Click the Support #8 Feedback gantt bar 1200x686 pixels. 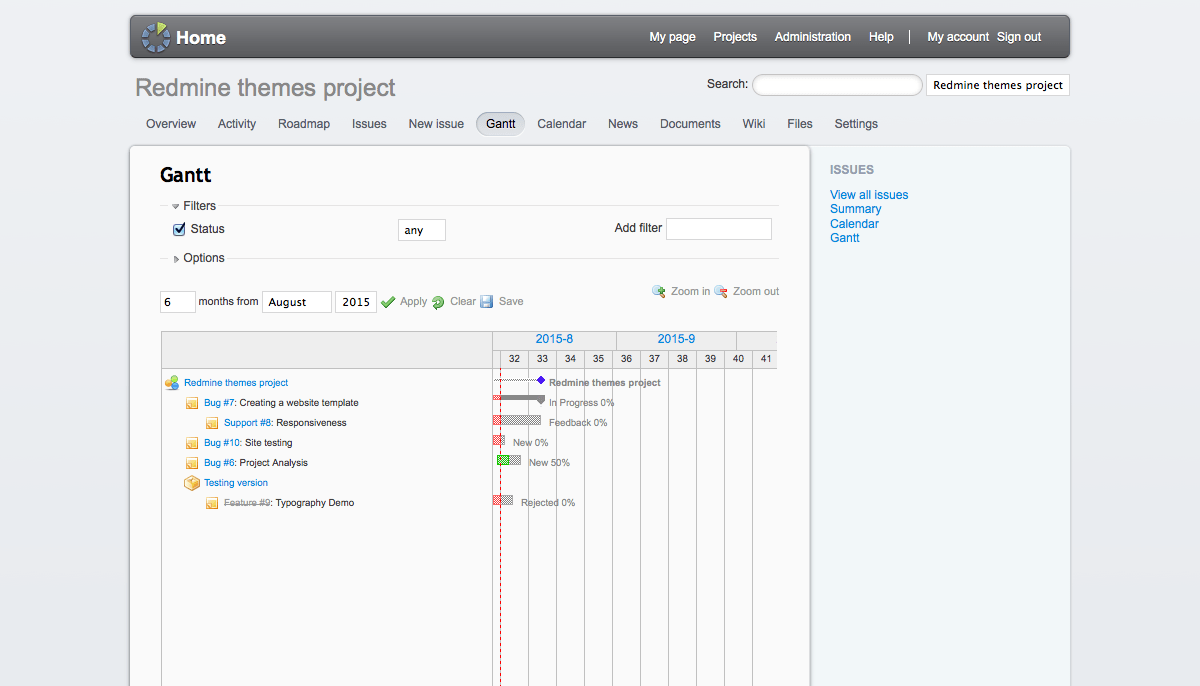(517, 420)
